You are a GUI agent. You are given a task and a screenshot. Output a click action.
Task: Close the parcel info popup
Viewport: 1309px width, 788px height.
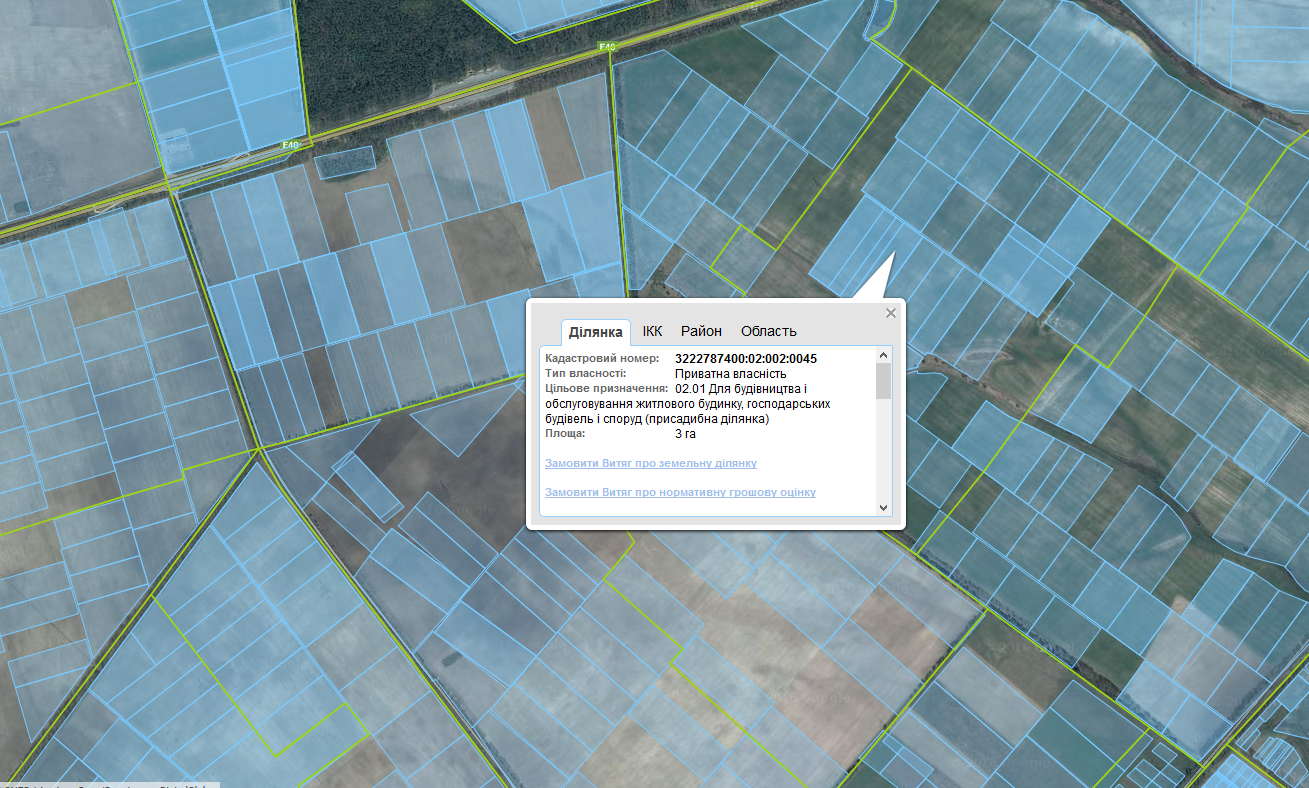point(890,313)
